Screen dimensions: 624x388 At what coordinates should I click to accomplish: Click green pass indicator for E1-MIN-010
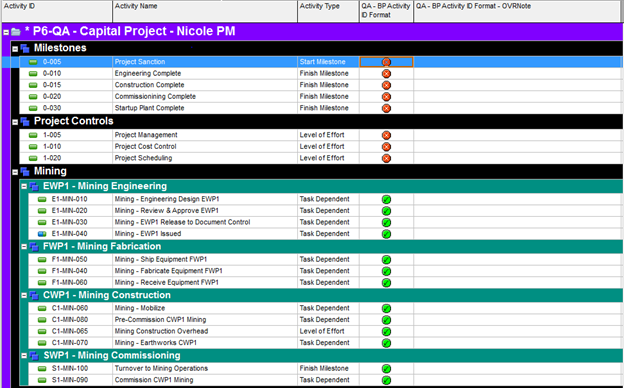click(x=386, y=199)
